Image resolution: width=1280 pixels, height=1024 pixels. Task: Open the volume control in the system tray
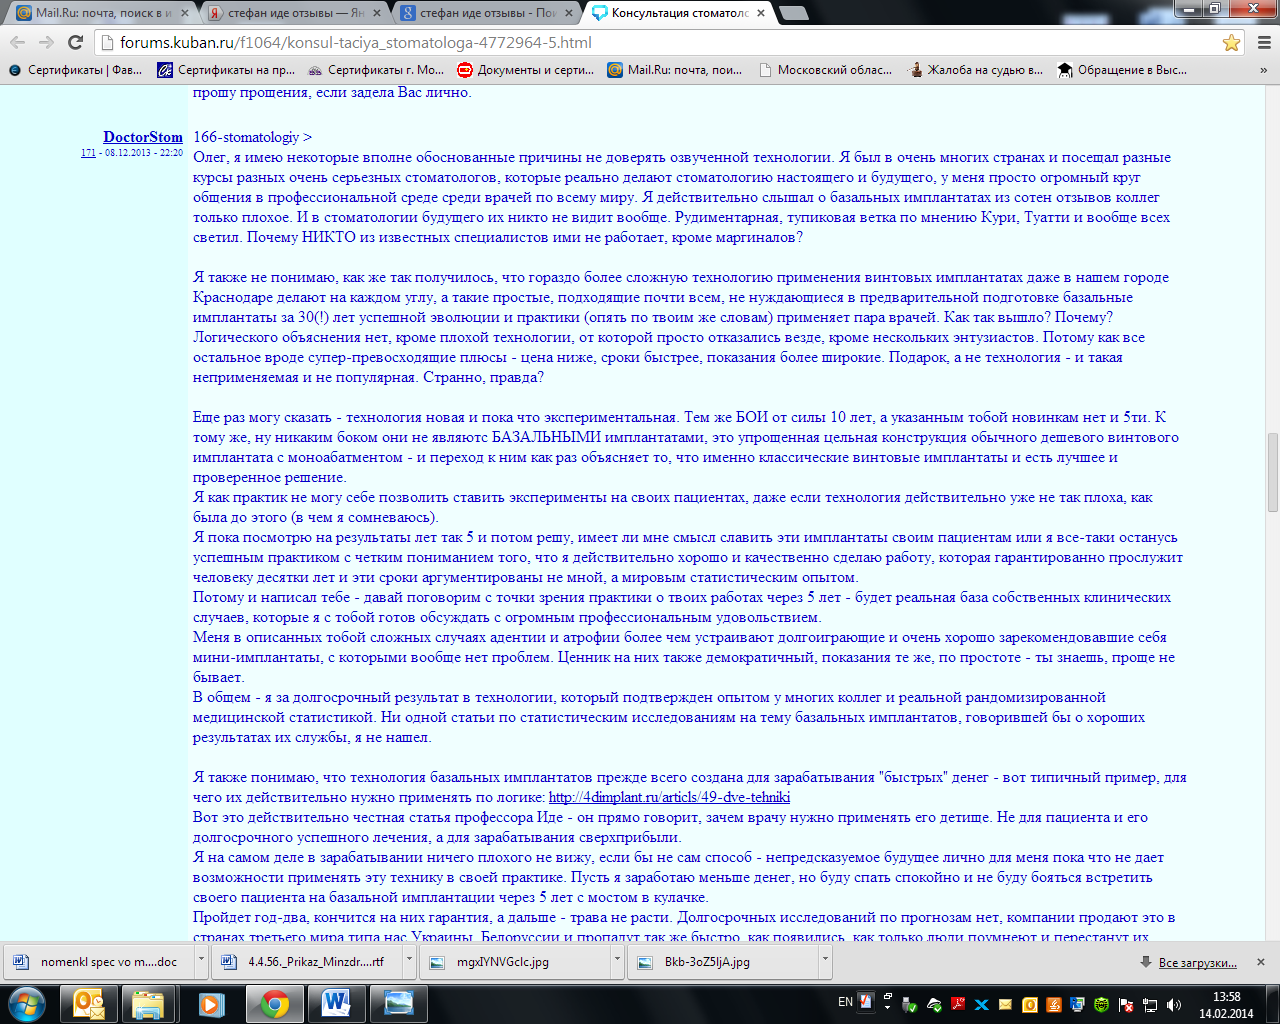tap(1171, 1004)
